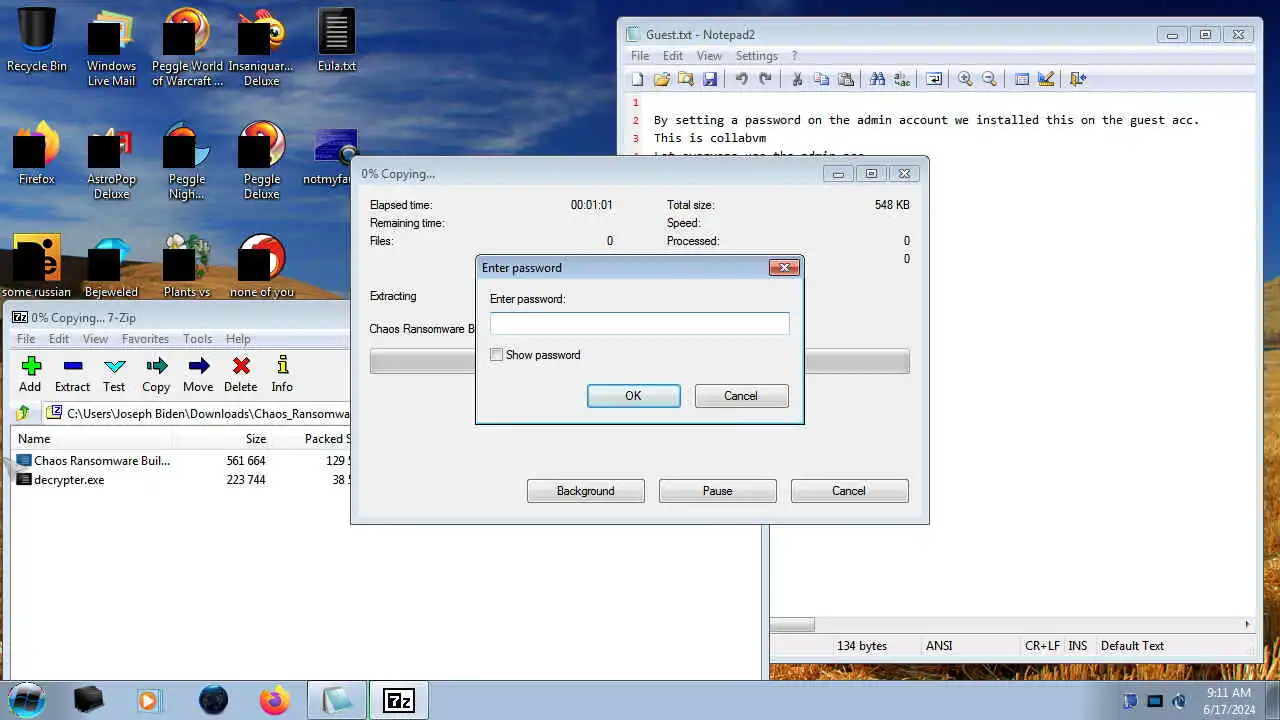The image size is (1280, 720).
Task: Click the up-folder icon in 7-Zip address bar
Action: tap(22, 413)
